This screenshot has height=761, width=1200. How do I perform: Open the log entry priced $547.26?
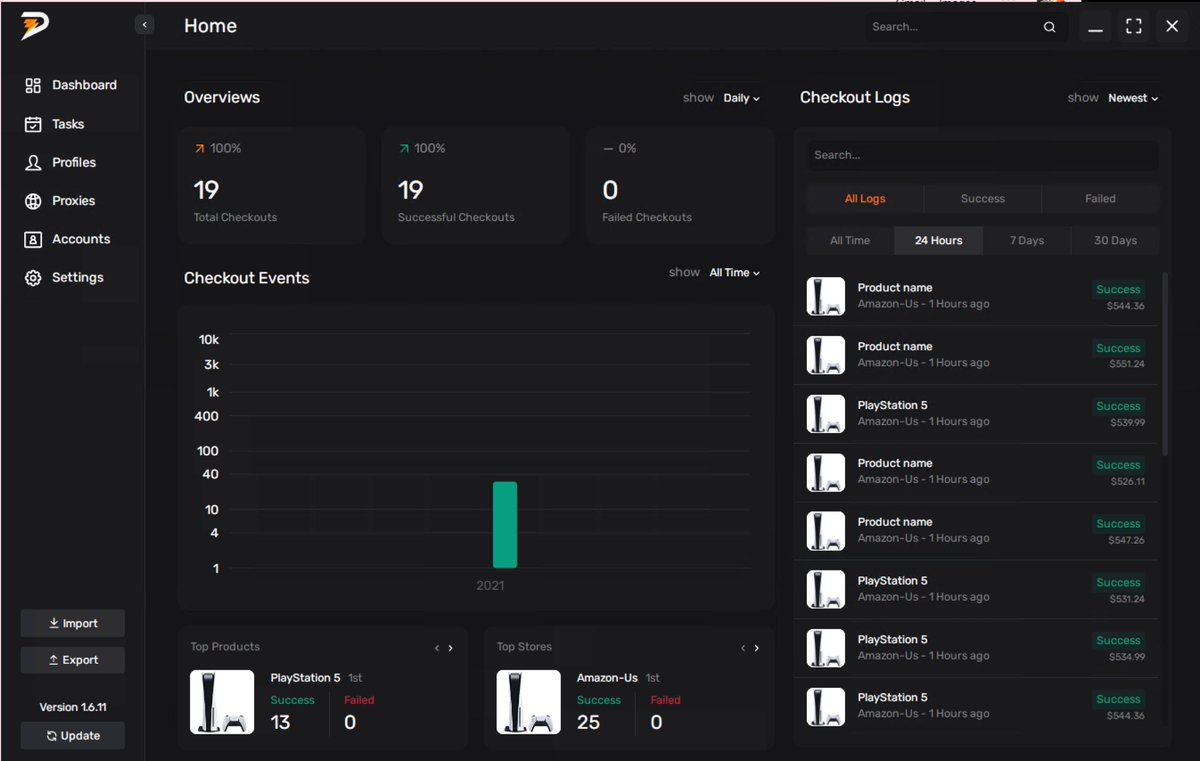point(977,531)
